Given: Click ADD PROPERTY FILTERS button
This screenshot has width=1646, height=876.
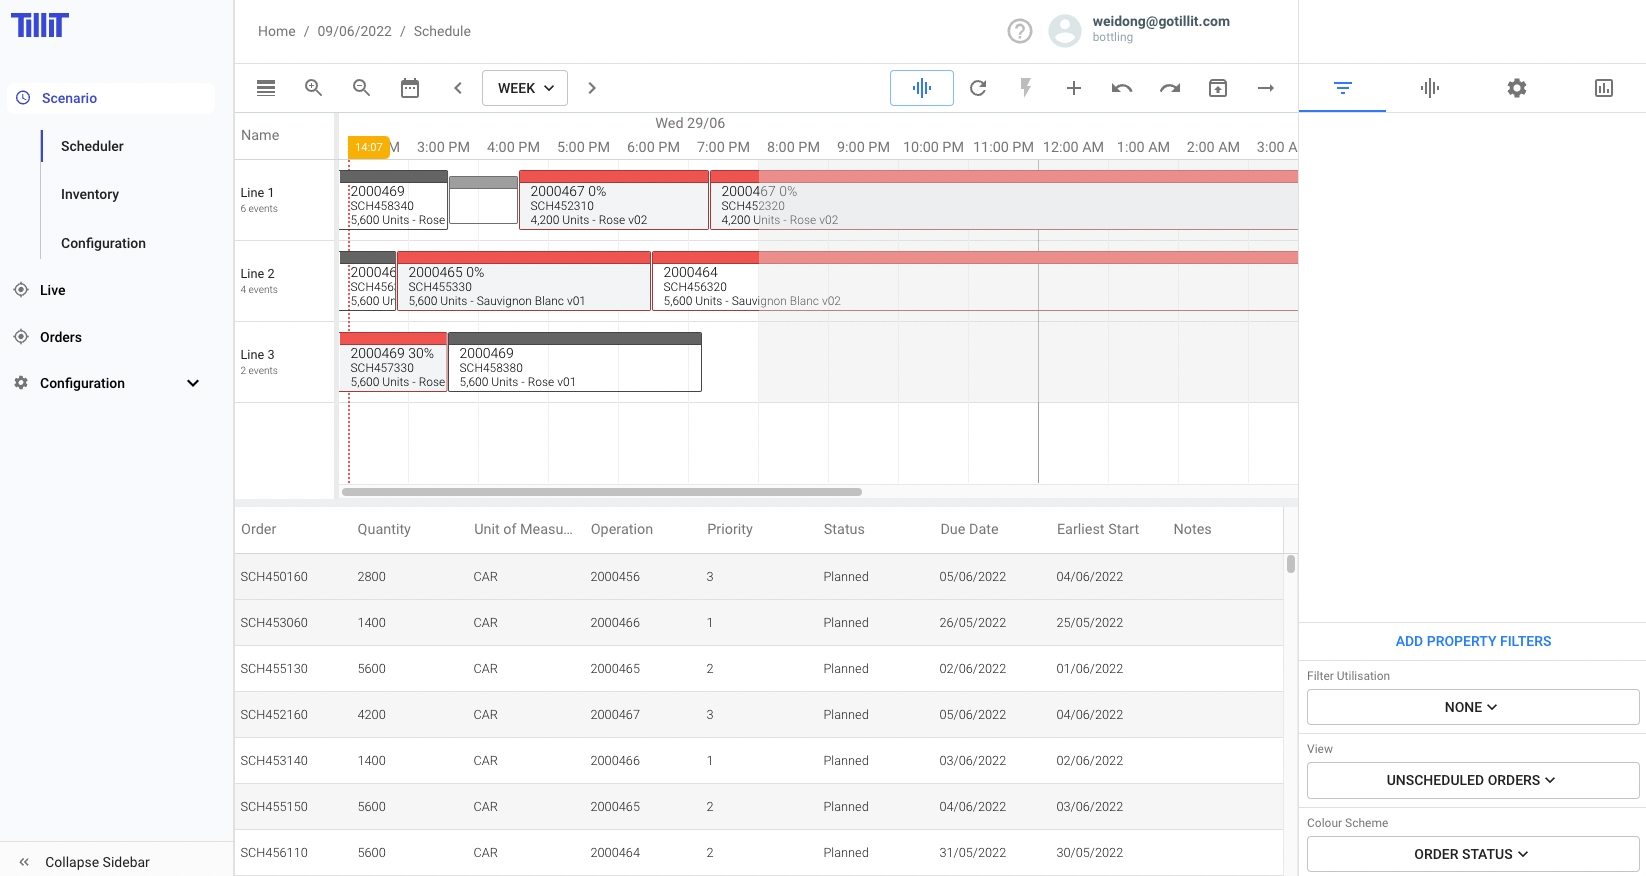Looking at the screenshot, I should (x=1472, y=641).
